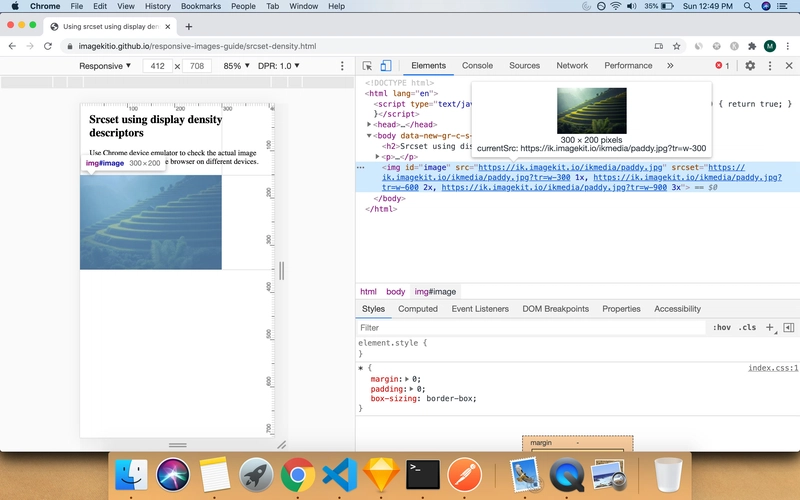
Task: Open the 85% zoom dropdown
Action: coord(237,66)
